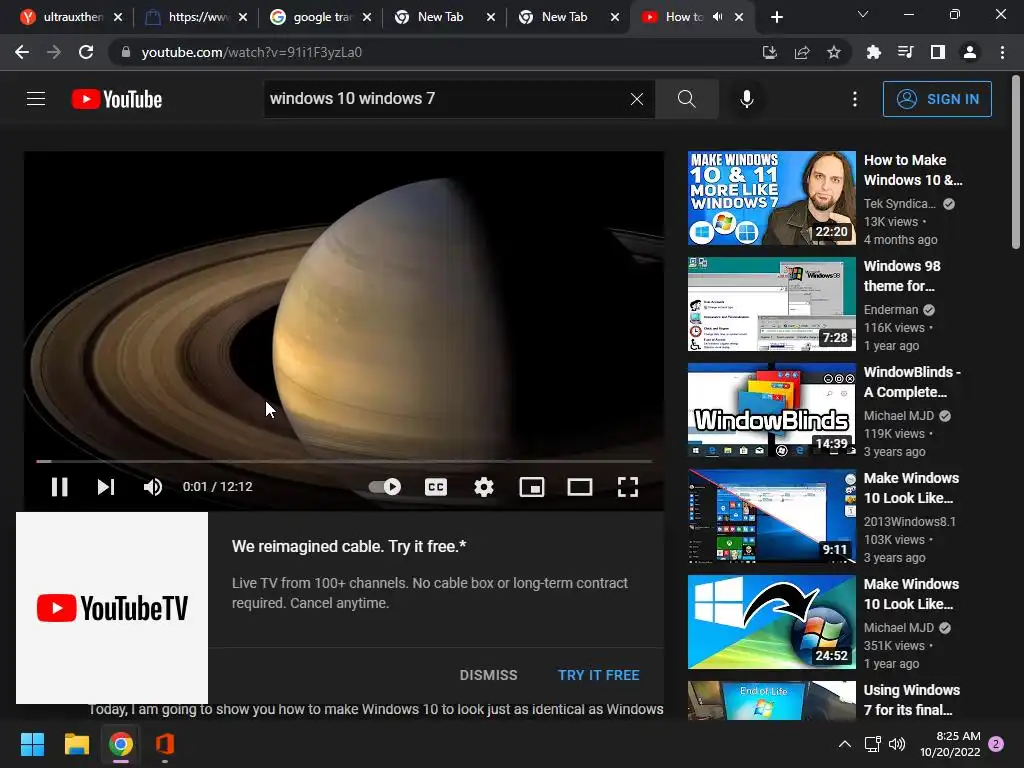Open Michael MJD 351K views video thumbnail
The height and width of the screenshot is (768, 1024).
pyautogui.click(x=771, y=622)
